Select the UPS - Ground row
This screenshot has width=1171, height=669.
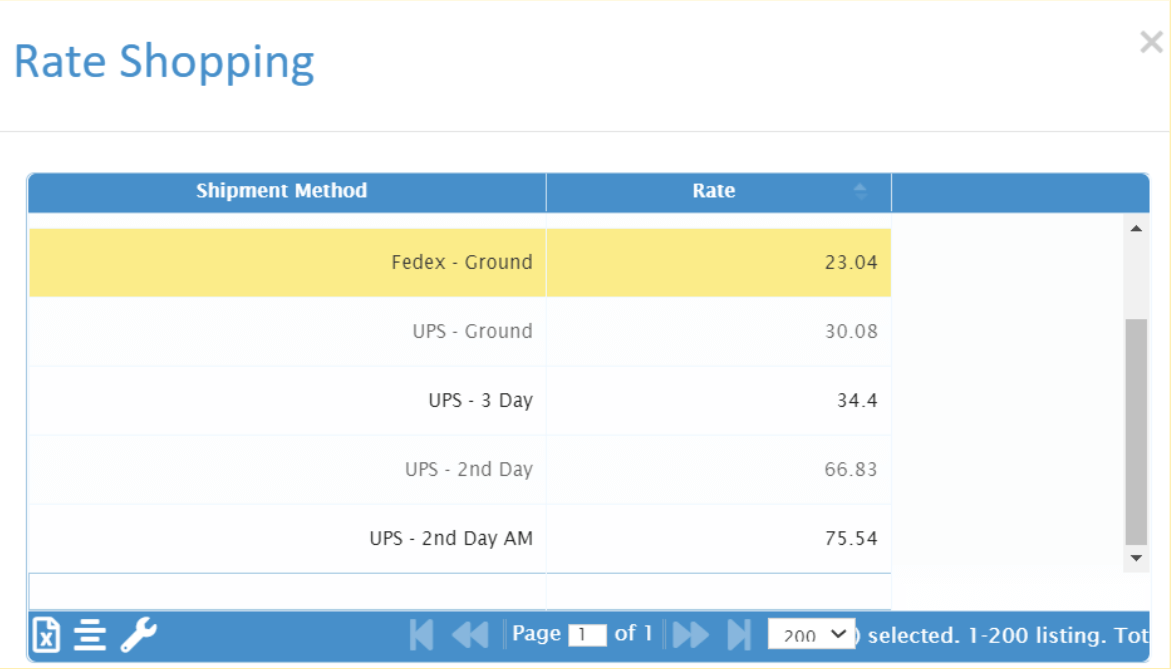pyautogui.click(x=460, y=332)
